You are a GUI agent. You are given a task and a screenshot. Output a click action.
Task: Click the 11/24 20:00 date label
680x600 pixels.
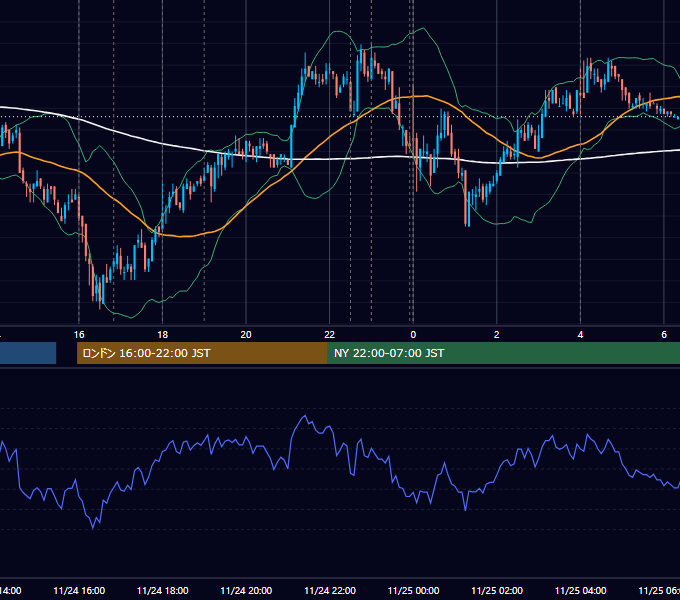[x=246, y=590]
